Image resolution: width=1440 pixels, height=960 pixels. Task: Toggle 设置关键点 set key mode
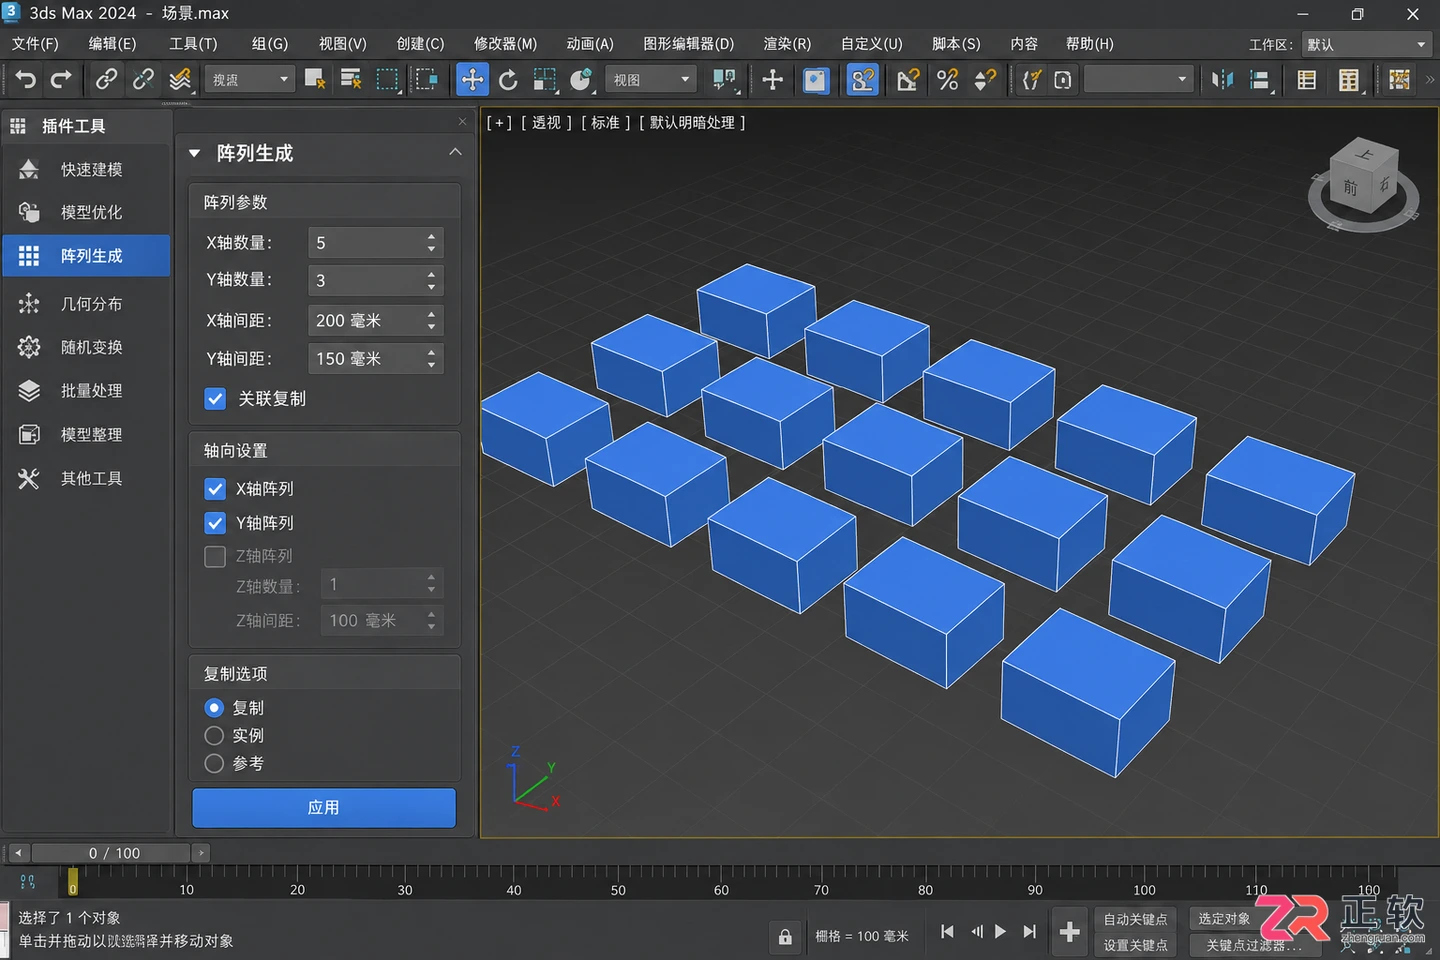[1135, 945]
